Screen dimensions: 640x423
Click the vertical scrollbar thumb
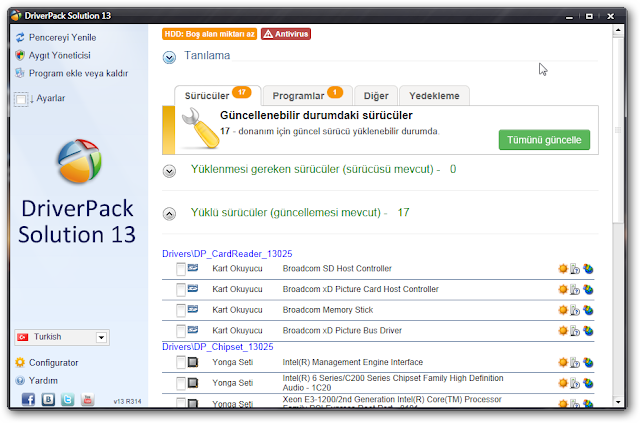tap(618, 131)
